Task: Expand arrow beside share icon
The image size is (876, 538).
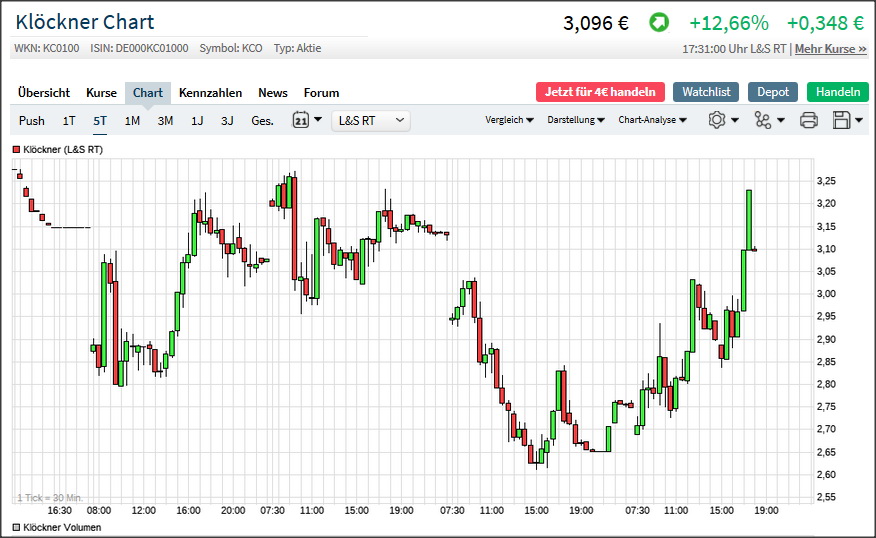Action: [780, 120]
